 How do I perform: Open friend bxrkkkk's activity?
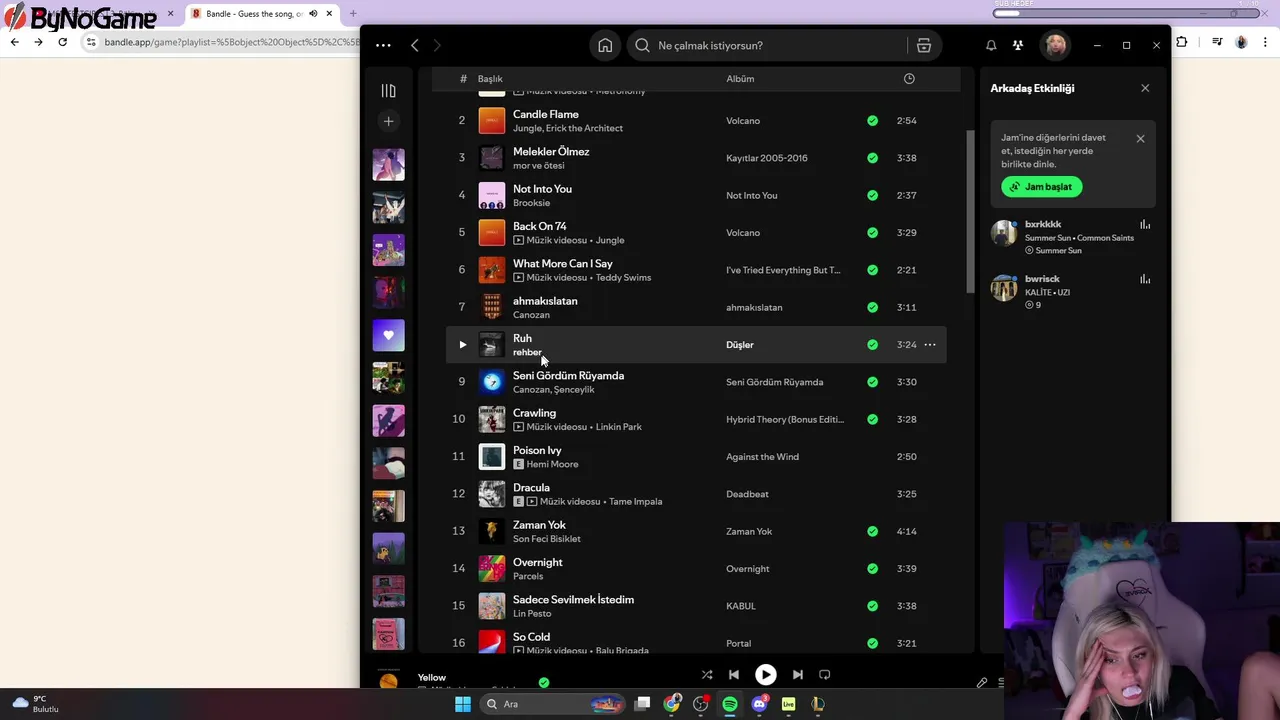coord(1072,237)
